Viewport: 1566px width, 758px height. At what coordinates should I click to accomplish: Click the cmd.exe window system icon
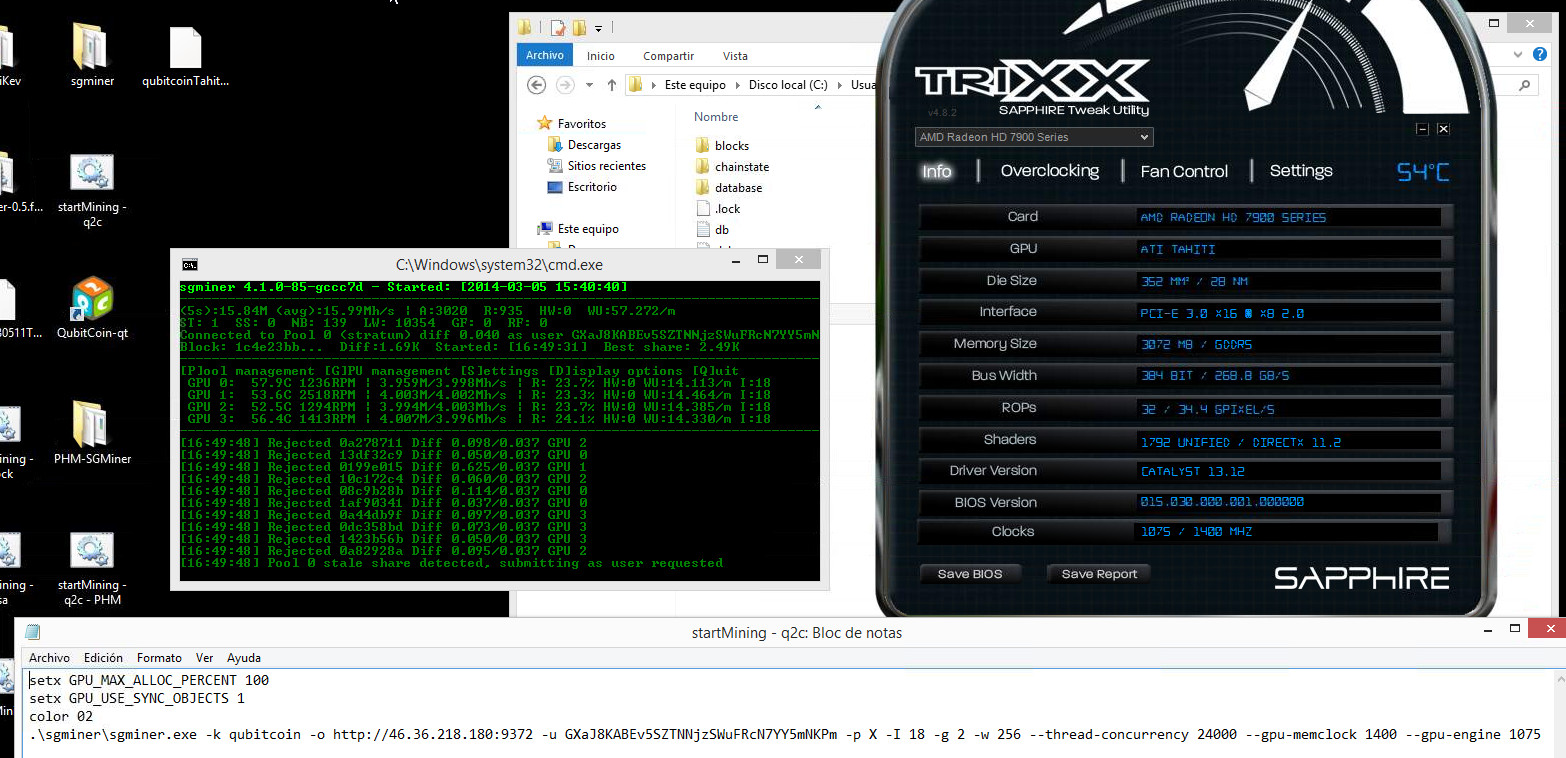pos(189,264)
